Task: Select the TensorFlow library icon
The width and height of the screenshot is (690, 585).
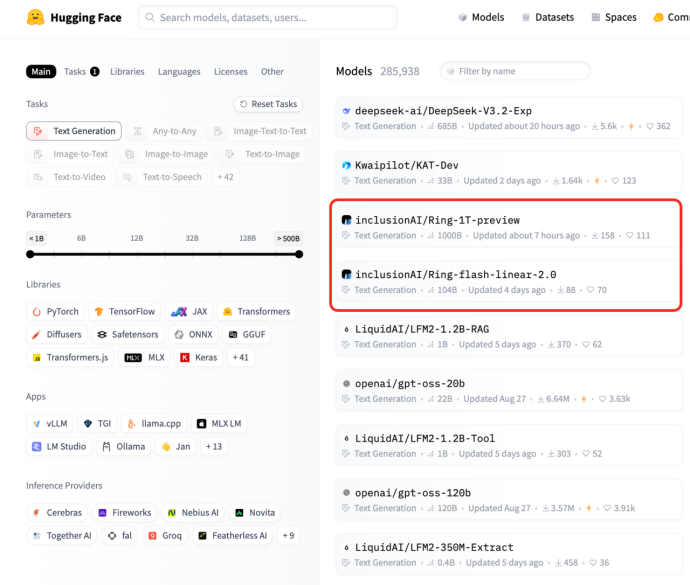Action: (x=98, y=311)
